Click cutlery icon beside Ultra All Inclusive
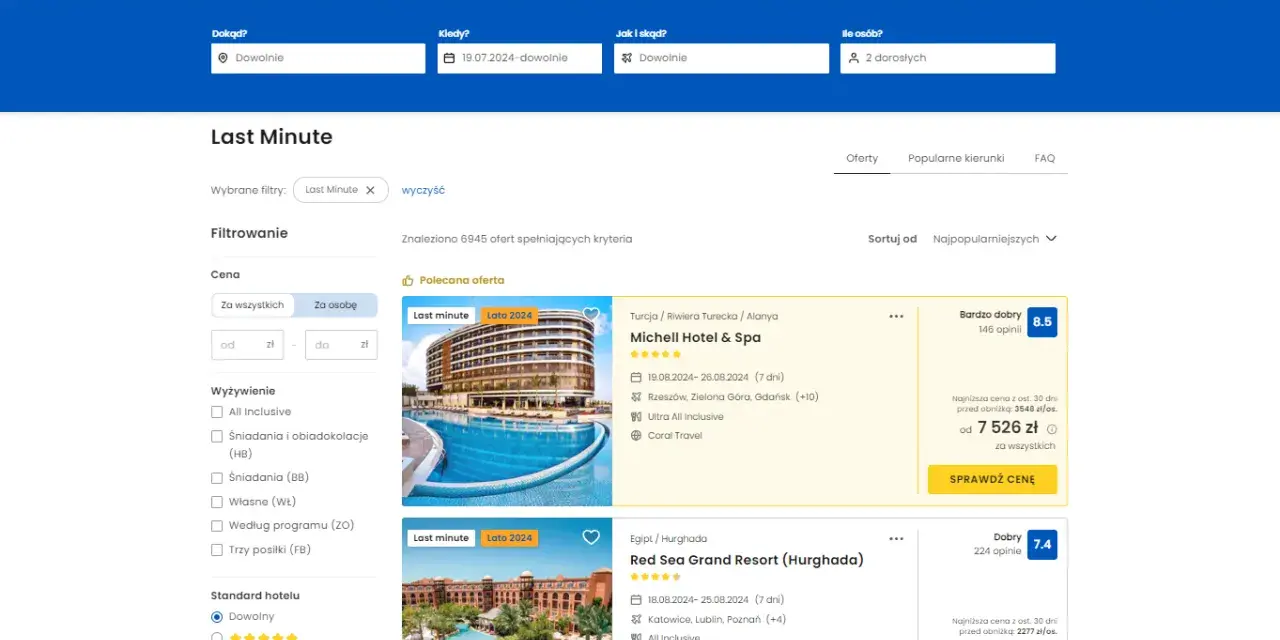This screenshot has width=1280, height=640. (x=636, y=416)
